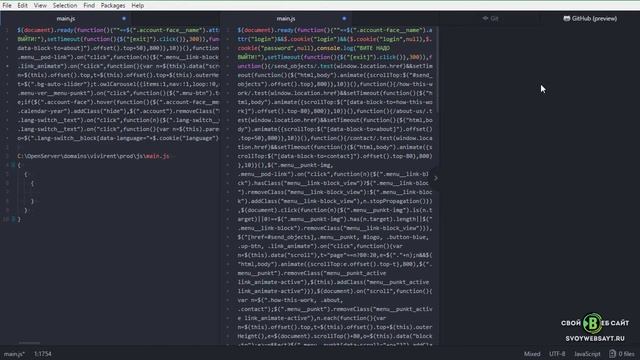
Task: Open the Find menu
Action: tap(89, 5)
